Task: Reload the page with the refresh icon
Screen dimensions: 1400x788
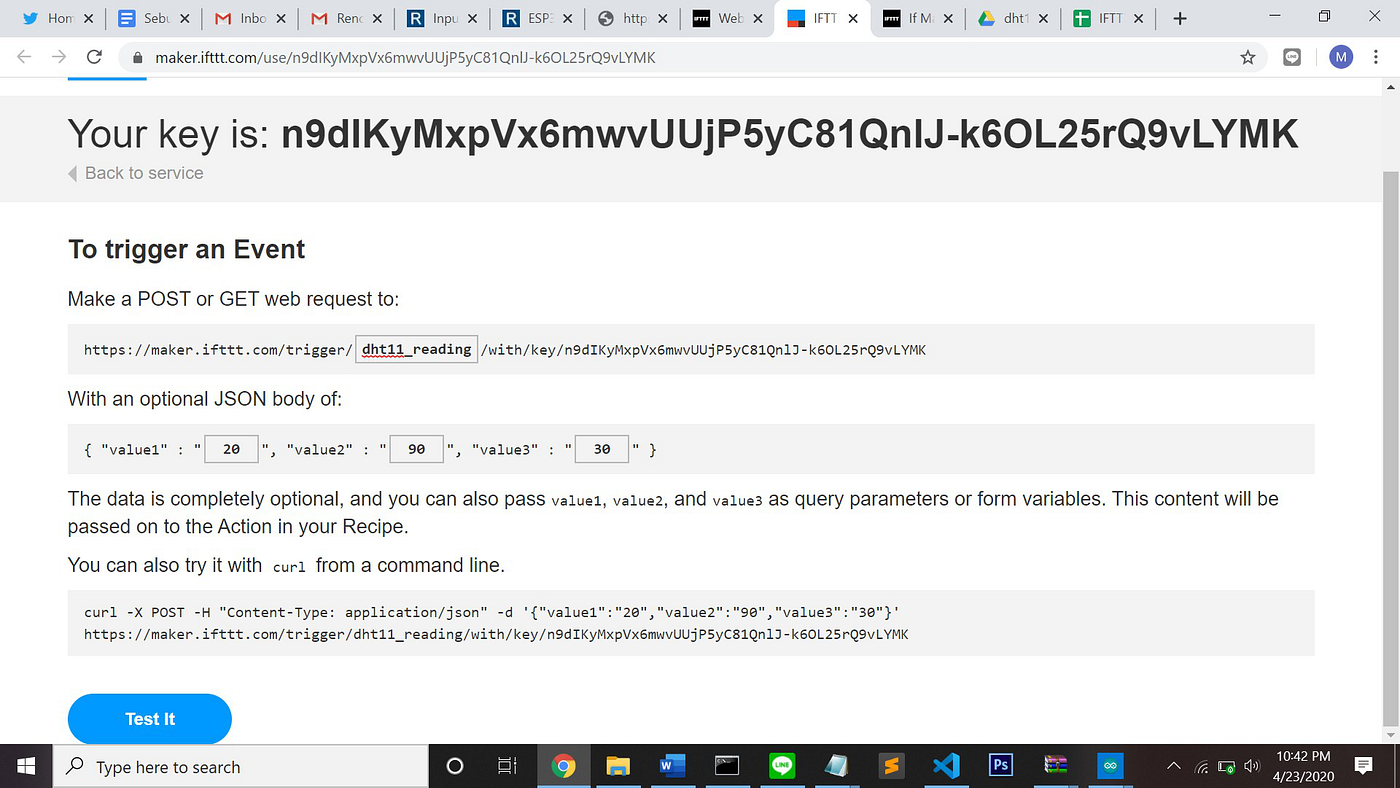Action: (x=93, y=57)
